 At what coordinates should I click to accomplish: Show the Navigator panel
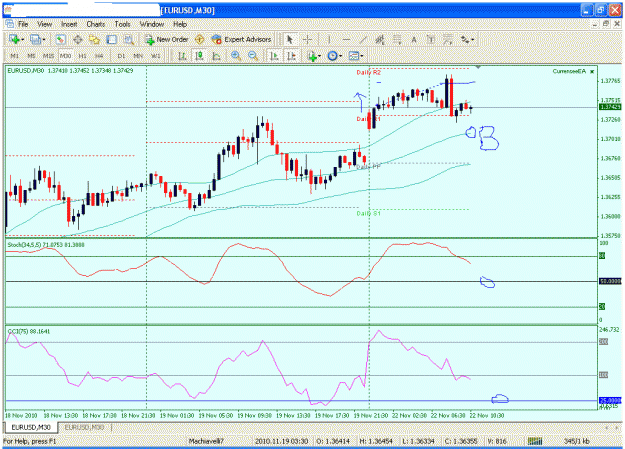tap(94, 39)
